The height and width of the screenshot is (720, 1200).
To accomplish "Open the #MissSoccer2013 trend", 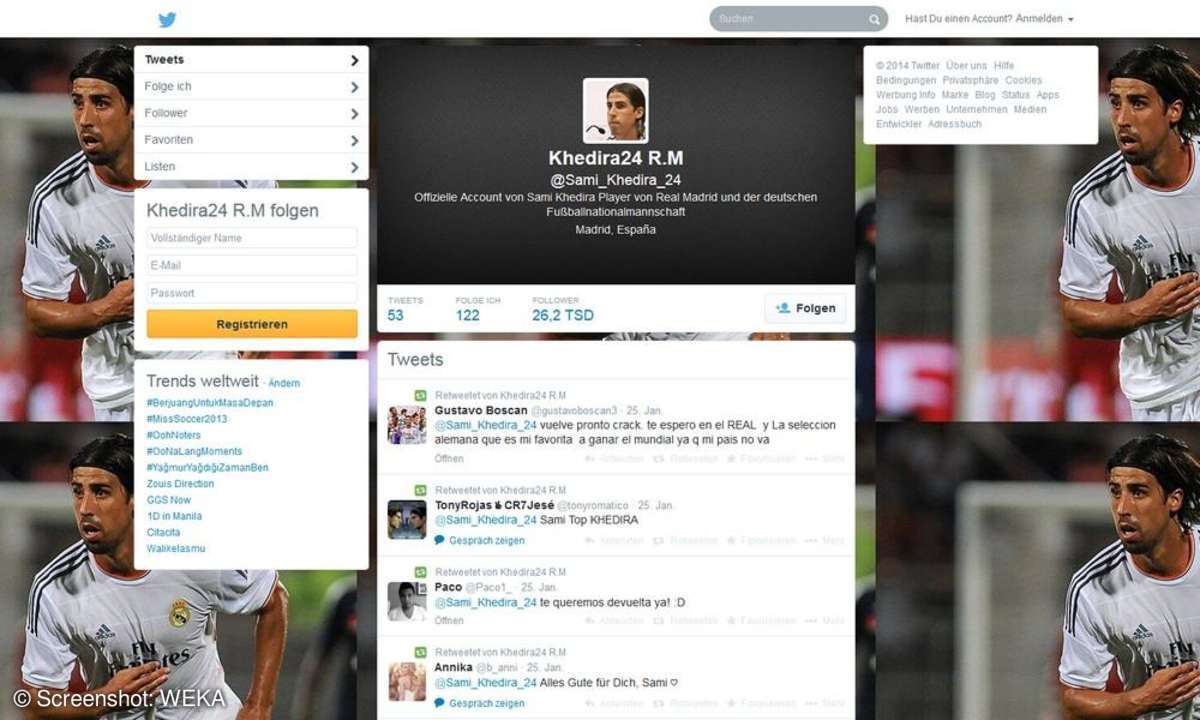I will pyautogui.click(x=190, y=419).
